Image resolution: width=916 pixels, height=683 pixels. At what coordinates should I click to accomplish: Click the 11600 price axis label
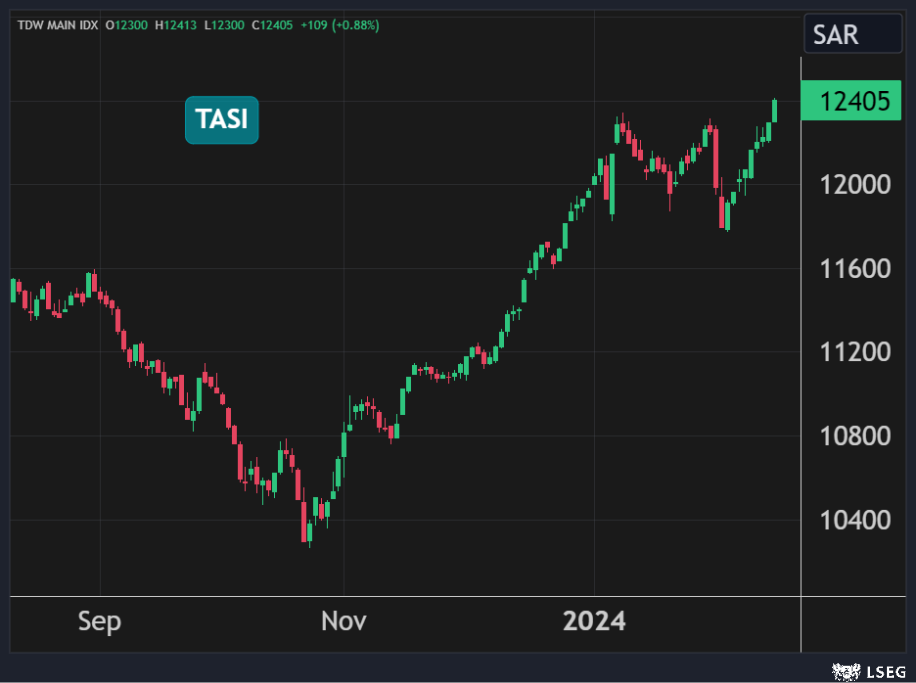pyautogui.click(x=855, y=269)
